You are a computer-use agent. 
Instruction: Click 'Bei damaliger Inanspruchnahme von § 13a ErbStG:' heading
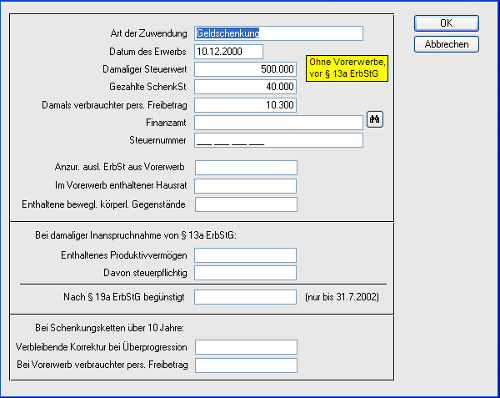tap(136, 236)
